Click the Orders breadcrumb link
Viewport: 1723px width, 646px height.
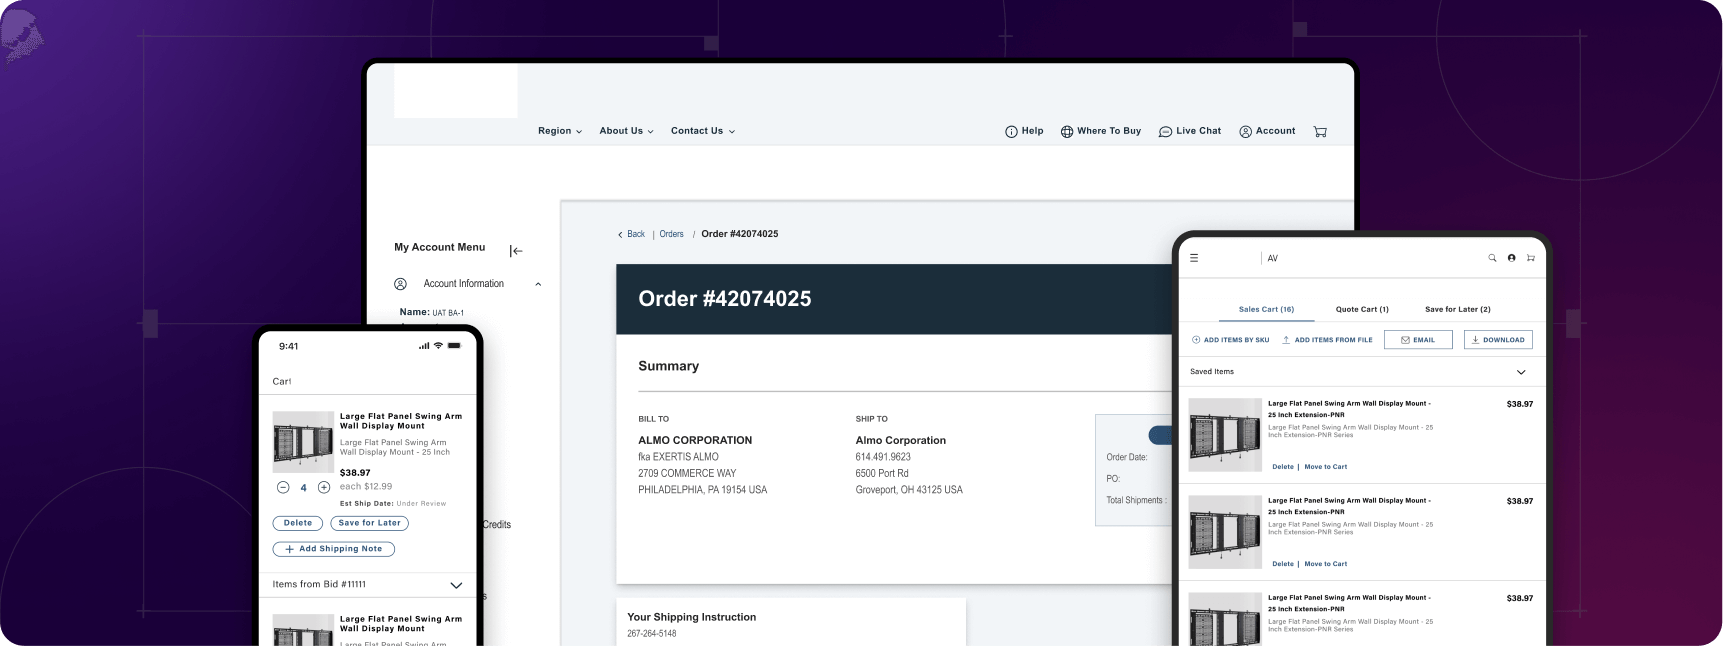click(x=671, y=234)
